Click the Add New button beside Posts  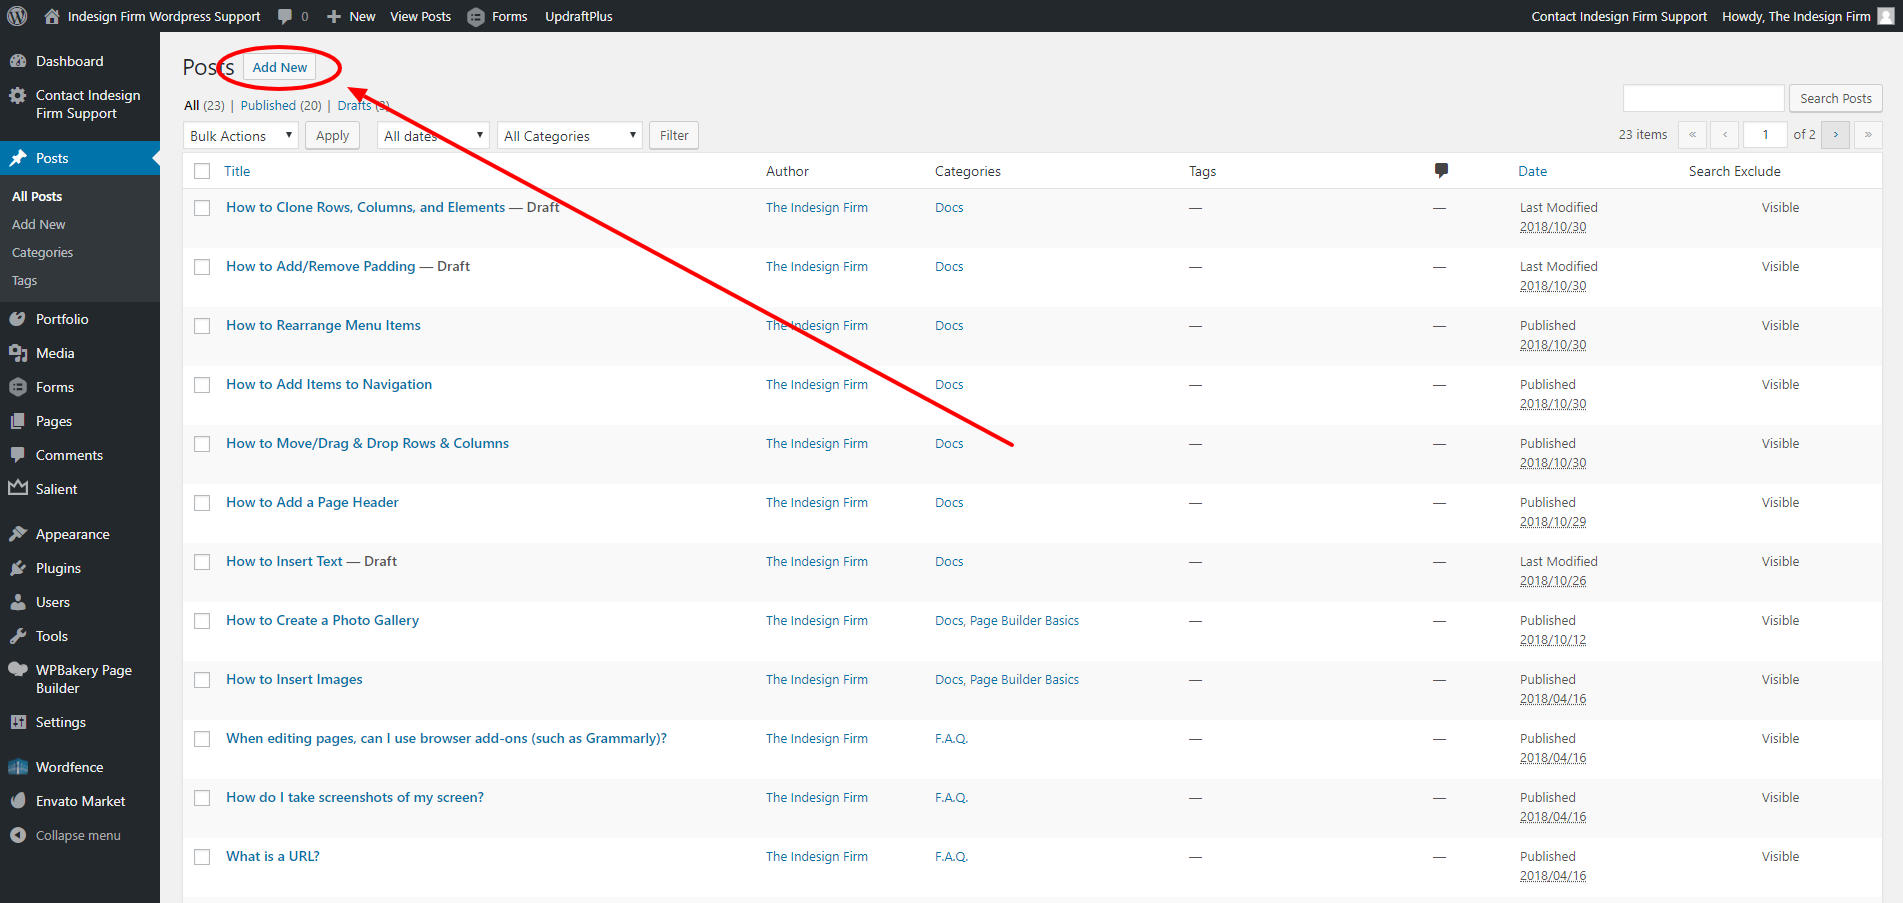click(x=279, y=67)
